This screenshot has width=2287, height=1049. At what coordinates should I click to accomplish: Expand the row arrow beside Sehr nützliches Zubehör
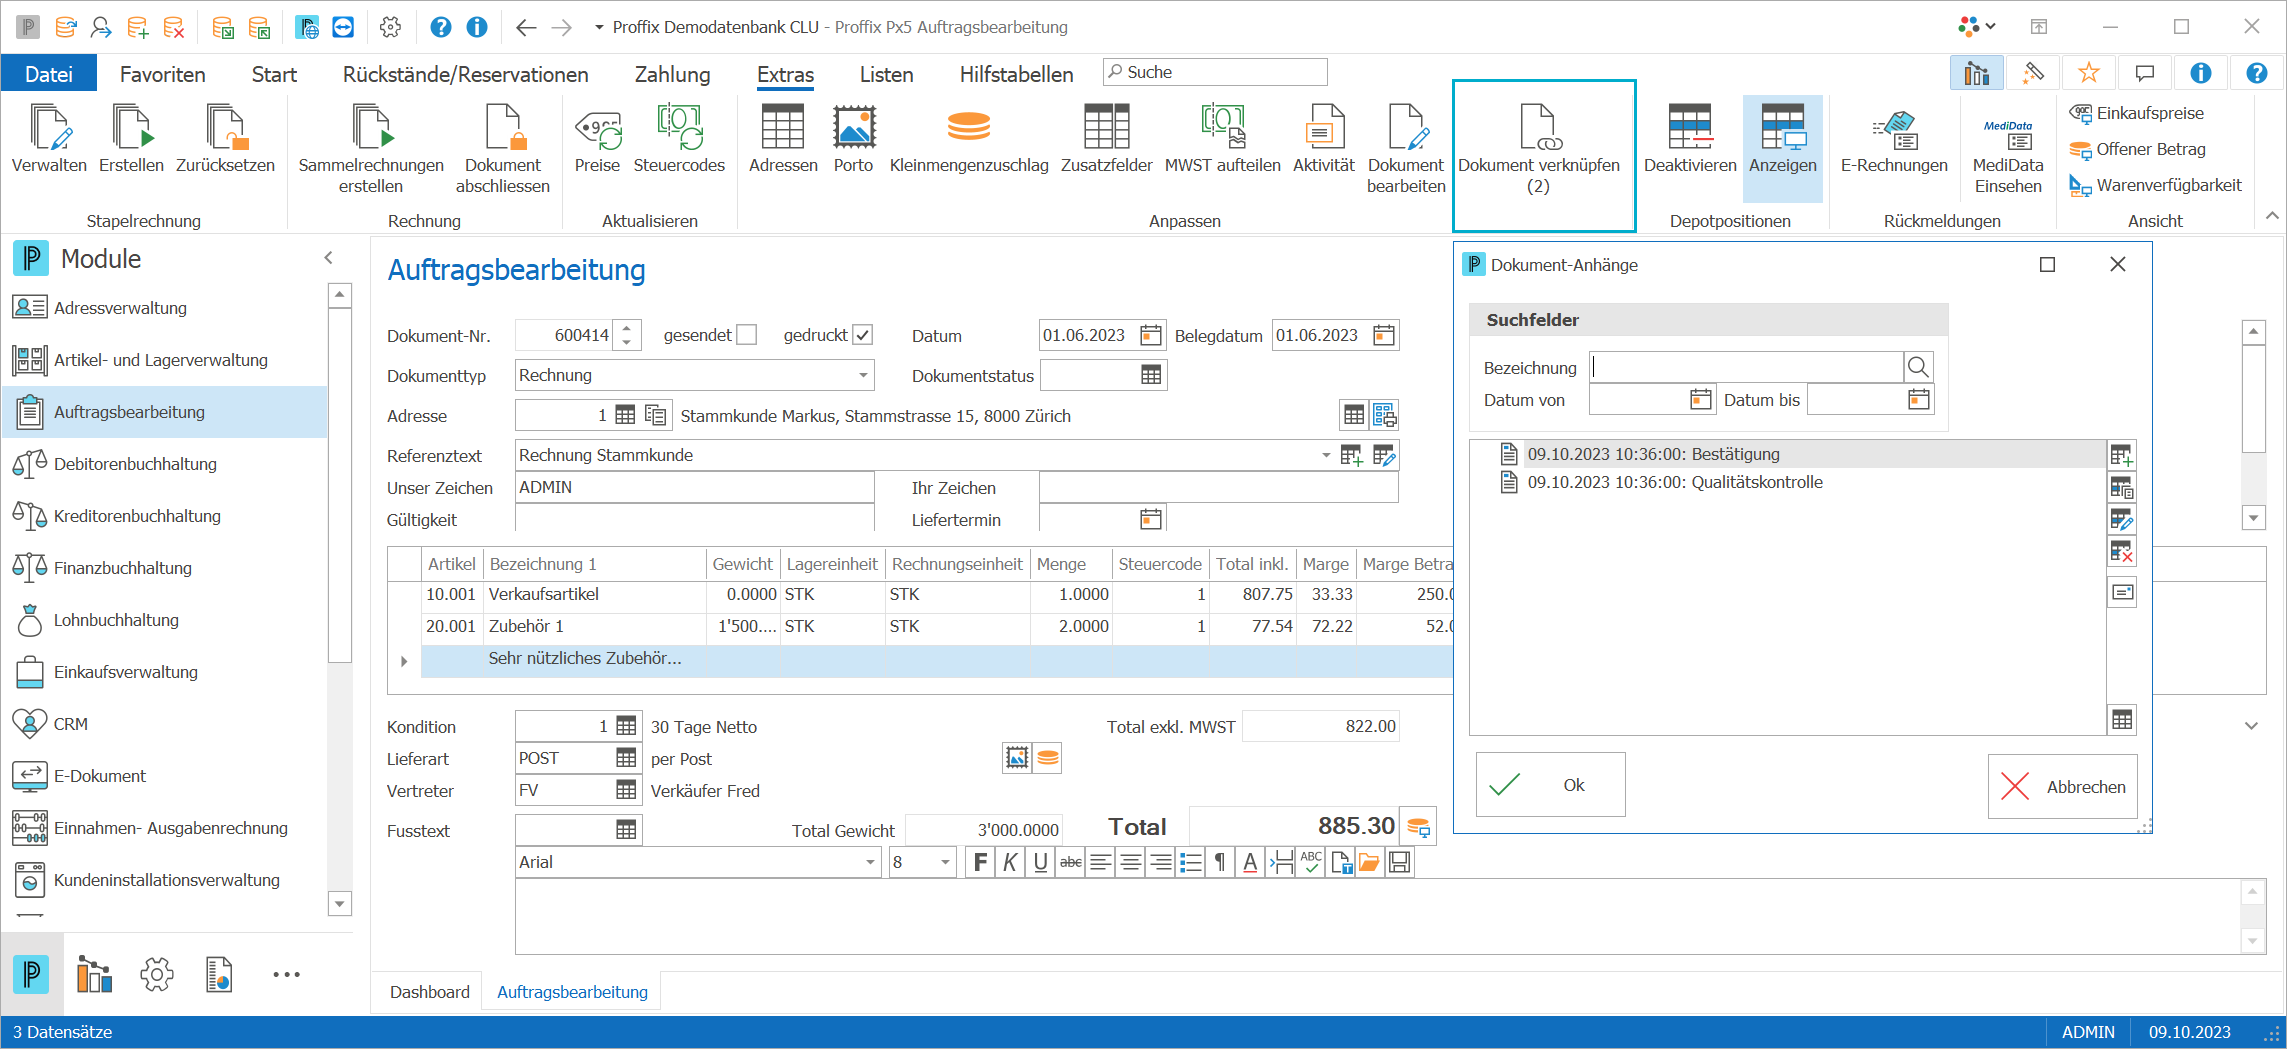click(404, 661)
